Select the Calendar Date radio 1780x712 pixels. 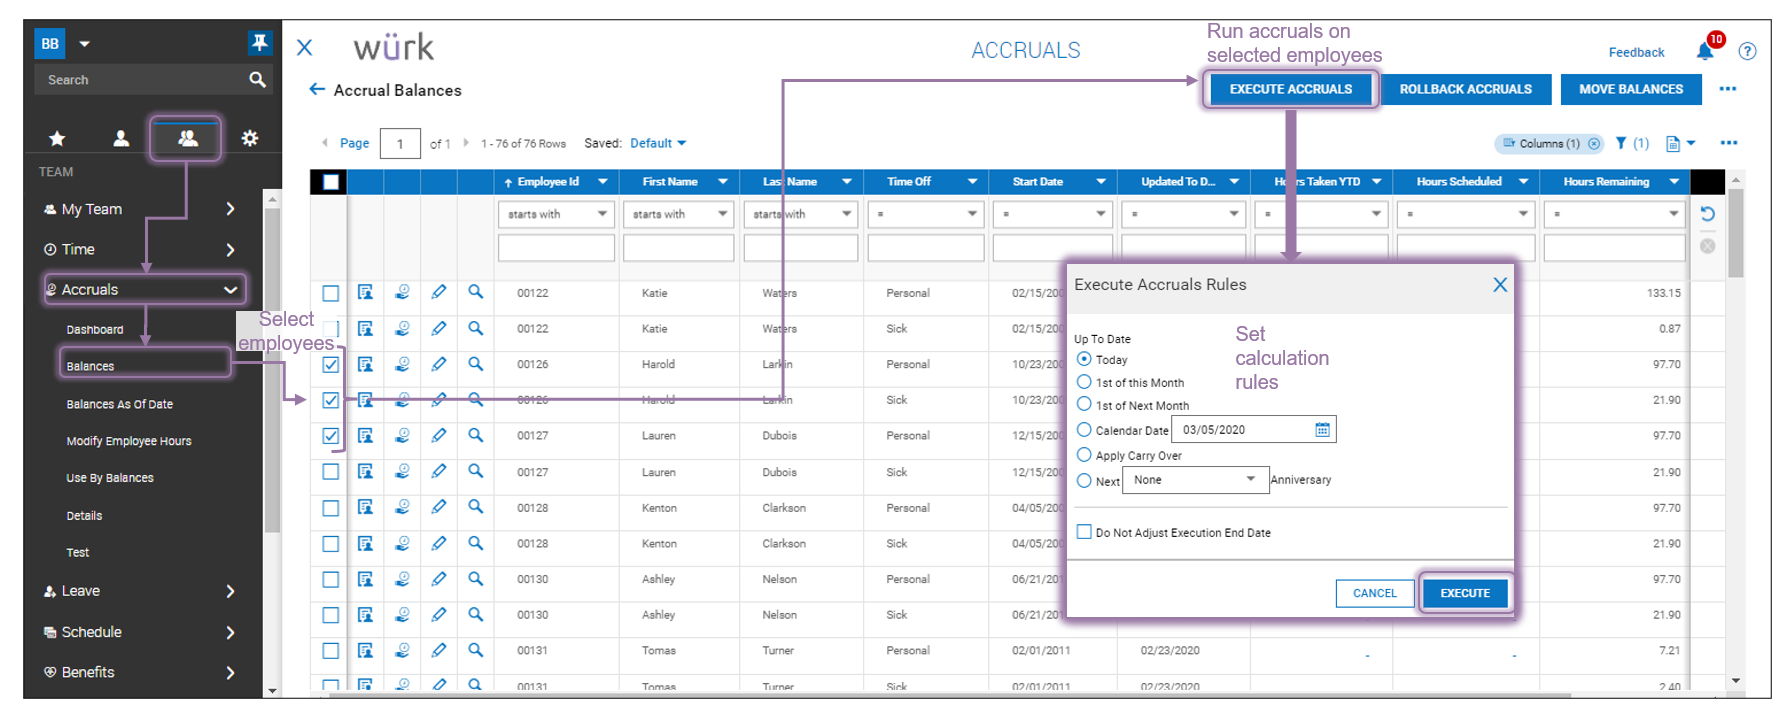click(1084, 429)
